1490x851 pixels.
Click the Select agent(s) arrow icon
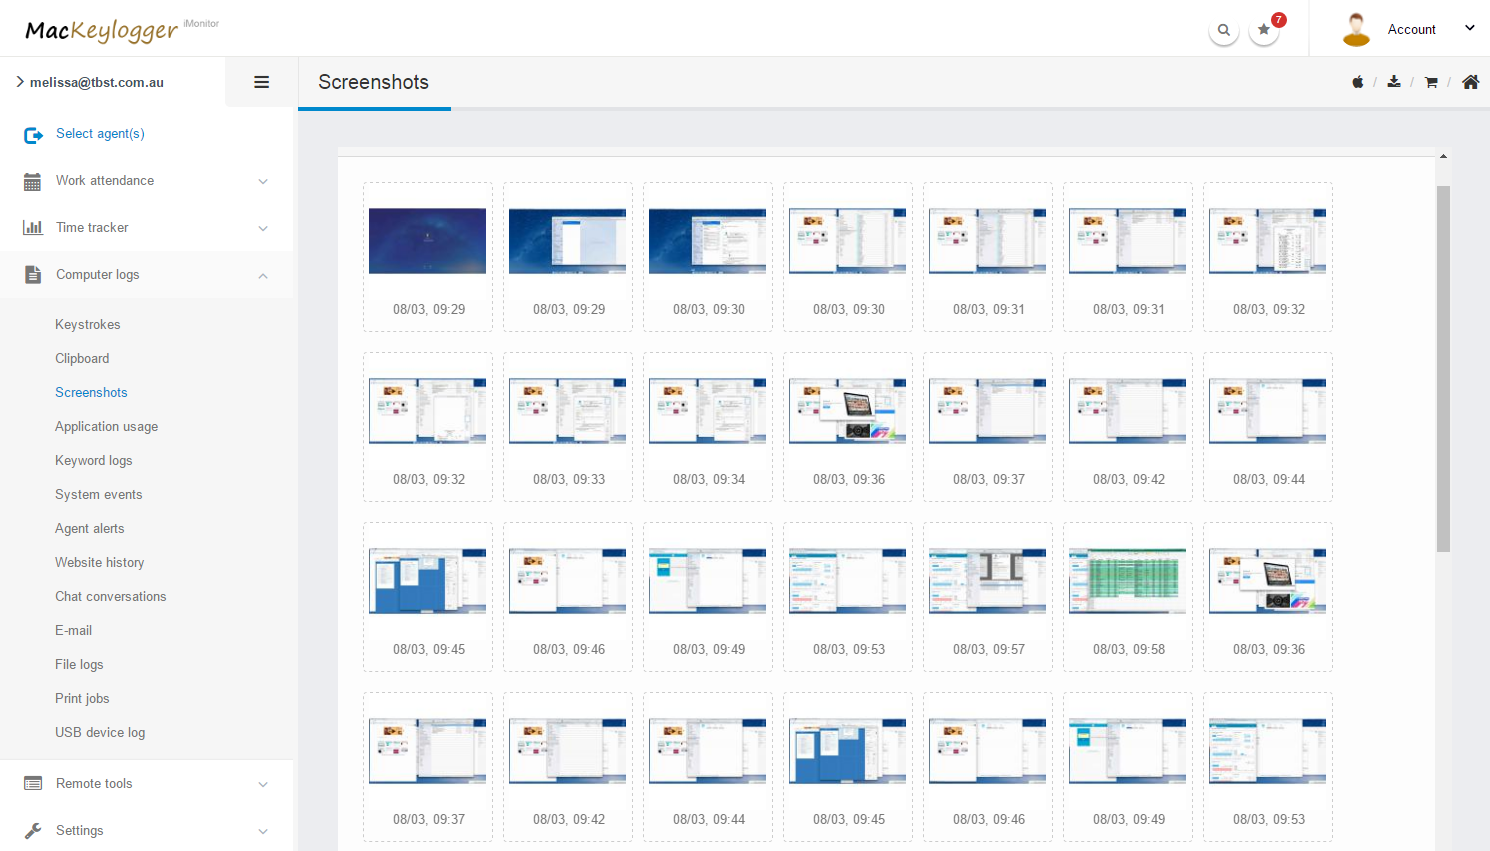coord(33,134)
